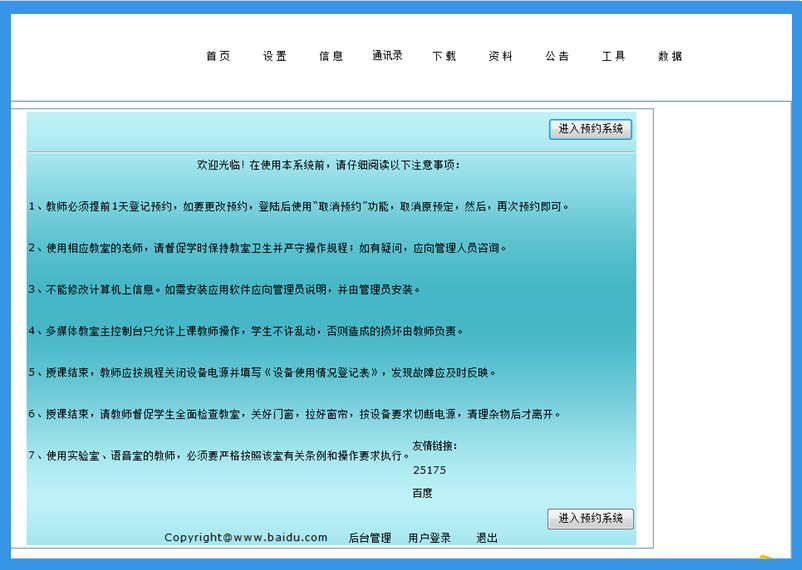Viewport: 802px width, 570px height.
Task: Go to the 公告 menu item
Action: [557, 56]
